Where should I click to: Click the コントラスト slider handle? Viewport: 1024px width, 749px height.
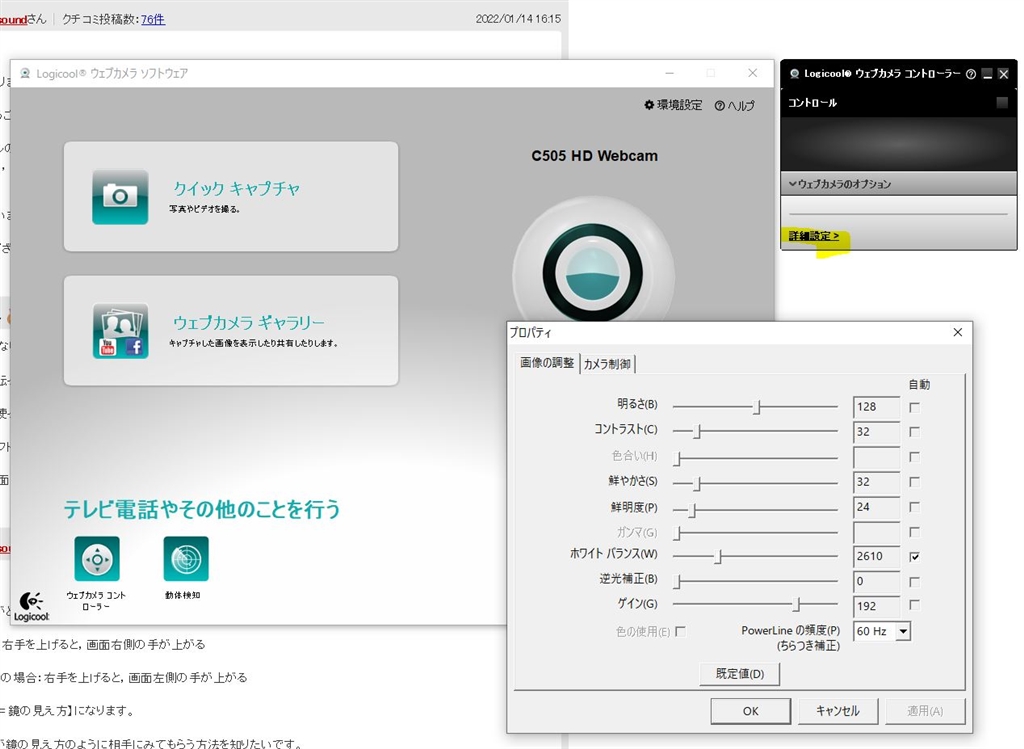click(697, 432)
